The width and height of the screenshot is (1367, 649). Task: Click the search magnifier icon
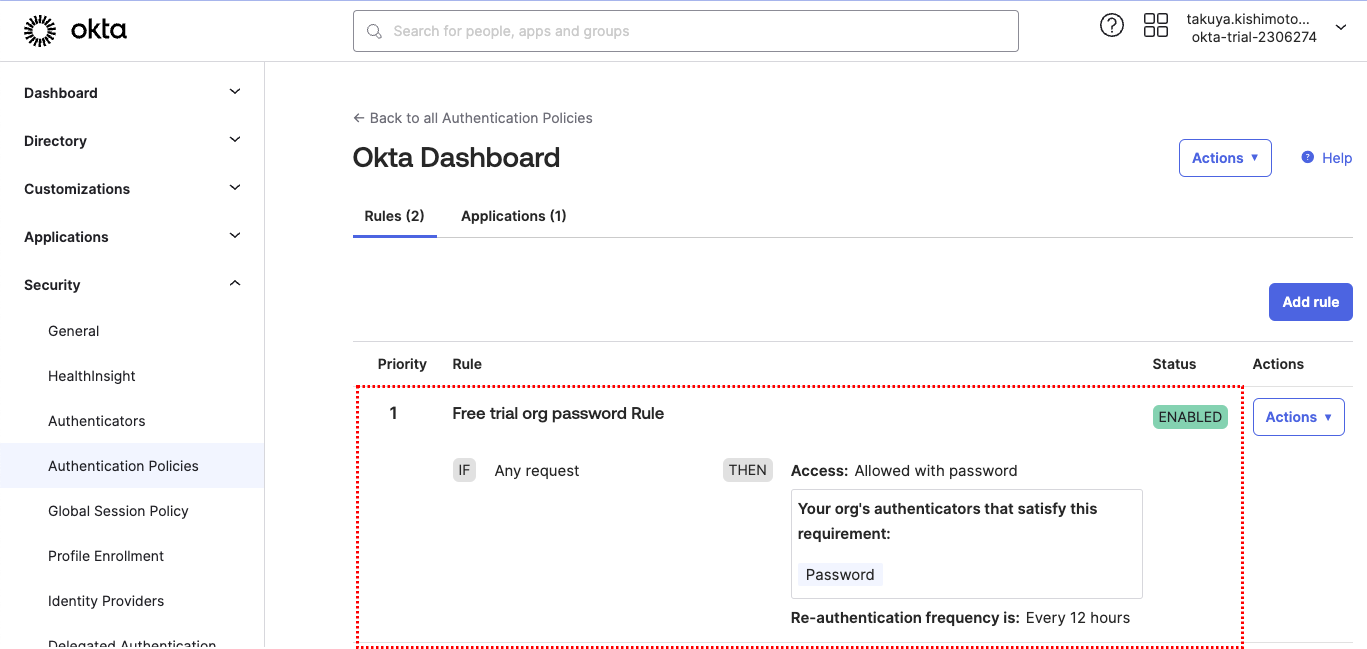click(375, 31)
